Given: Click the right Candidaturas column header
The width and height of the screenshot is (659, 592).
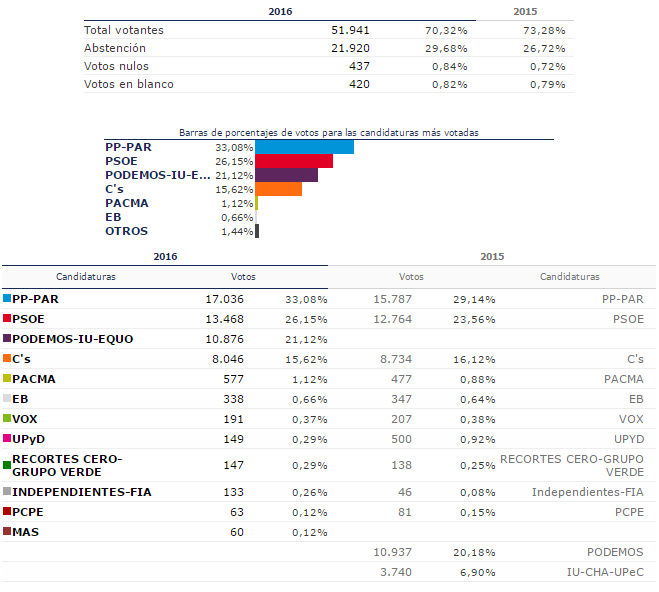Looking at the screenshot, I should pos(569,277).
